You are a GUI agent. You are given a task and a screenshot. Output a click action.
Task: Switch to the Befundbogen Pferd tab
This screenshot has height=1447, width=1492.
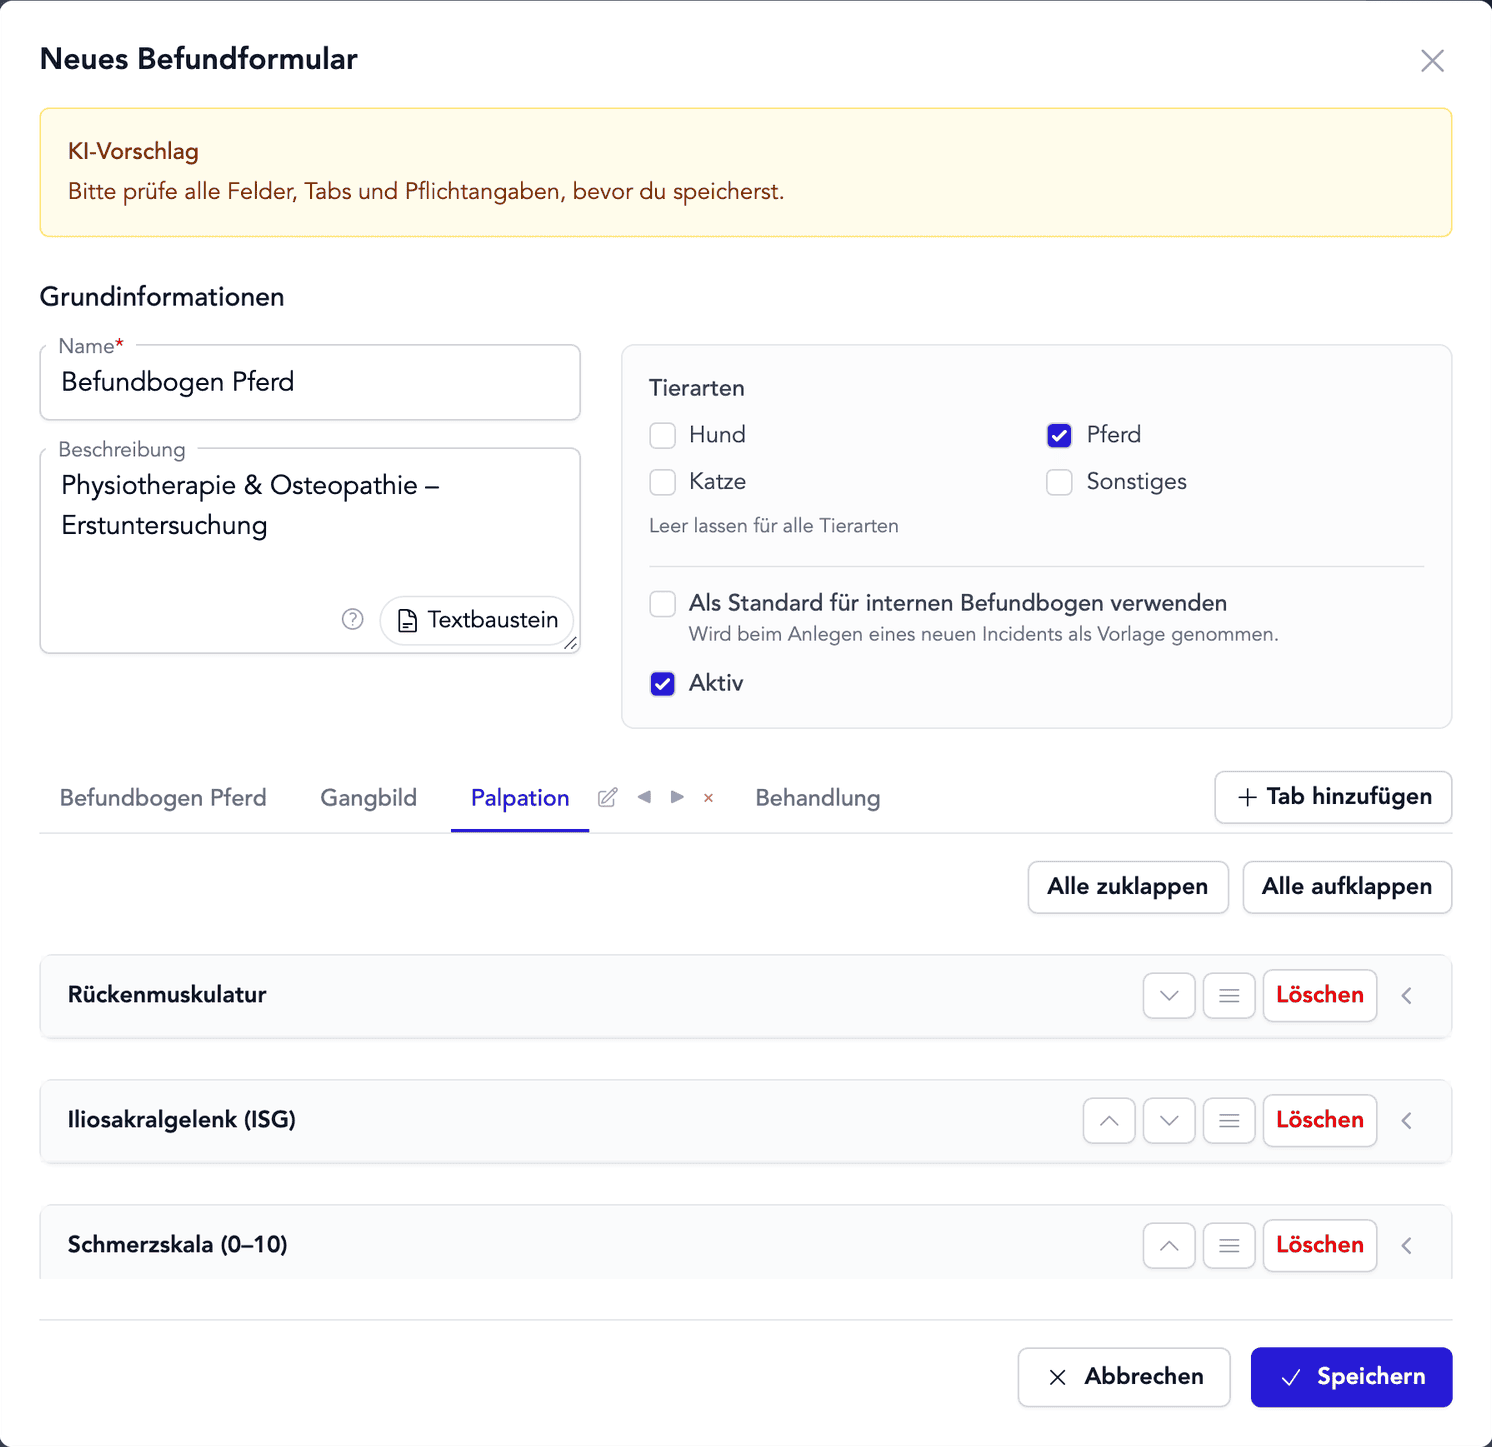(x=163, y=798)
